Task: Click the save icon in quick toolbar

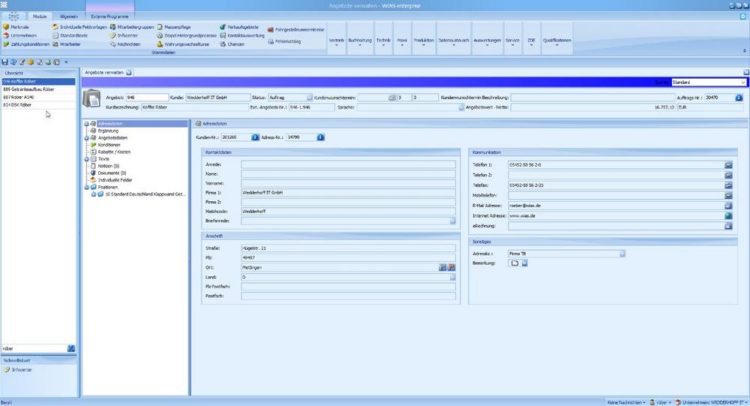Action: point(5,62)
